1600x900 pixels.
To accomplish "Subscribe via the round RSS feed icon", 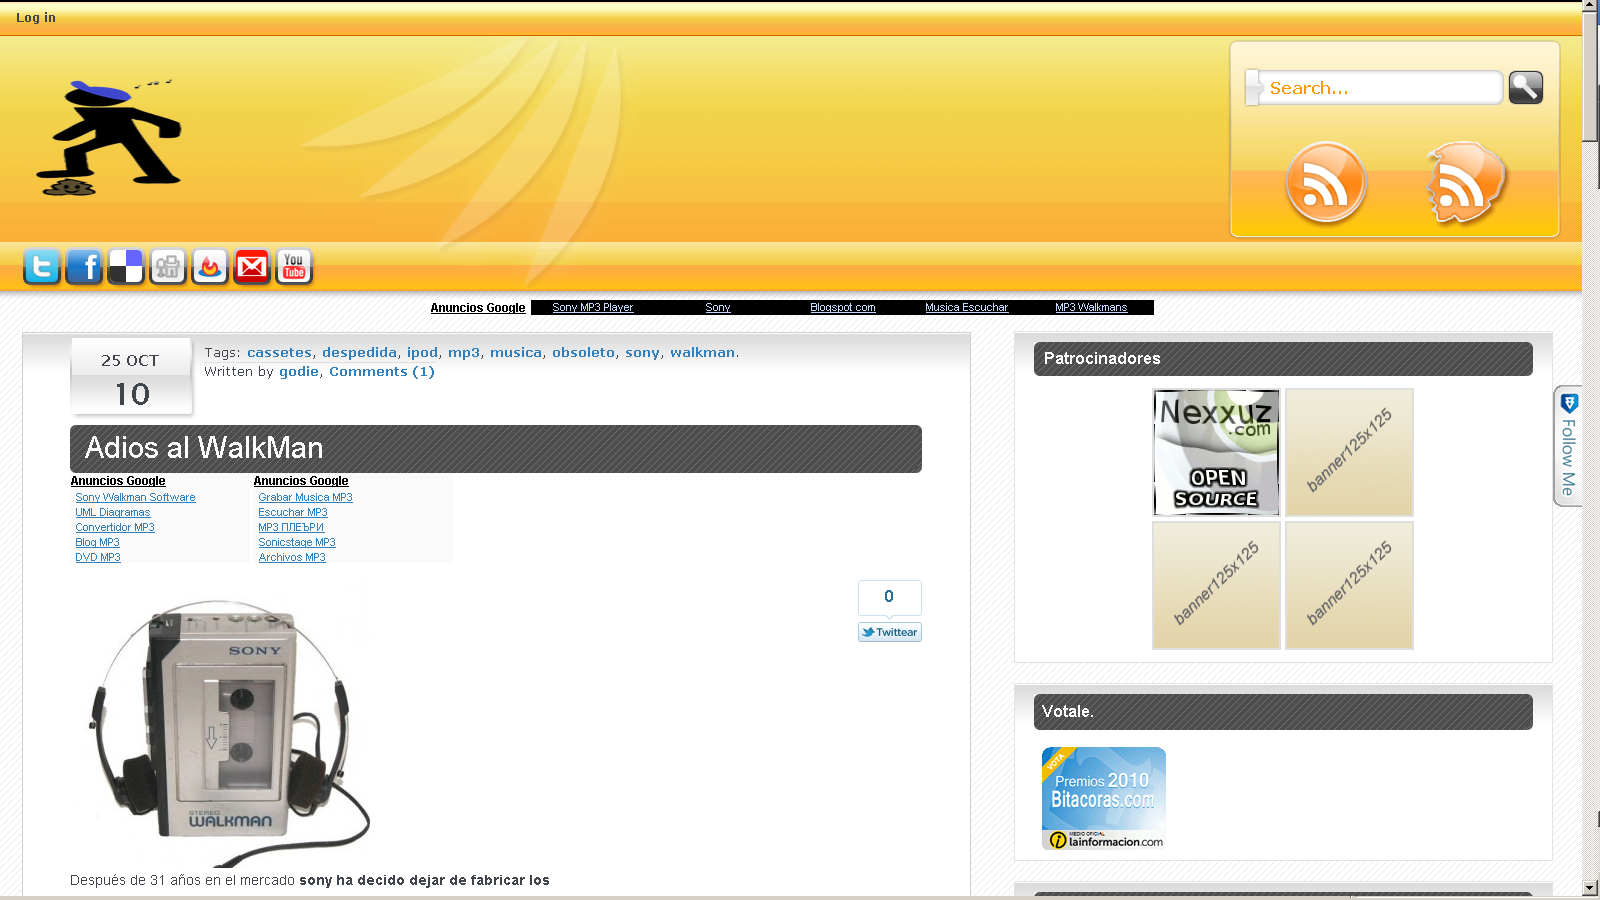I will coord(1326,183).
